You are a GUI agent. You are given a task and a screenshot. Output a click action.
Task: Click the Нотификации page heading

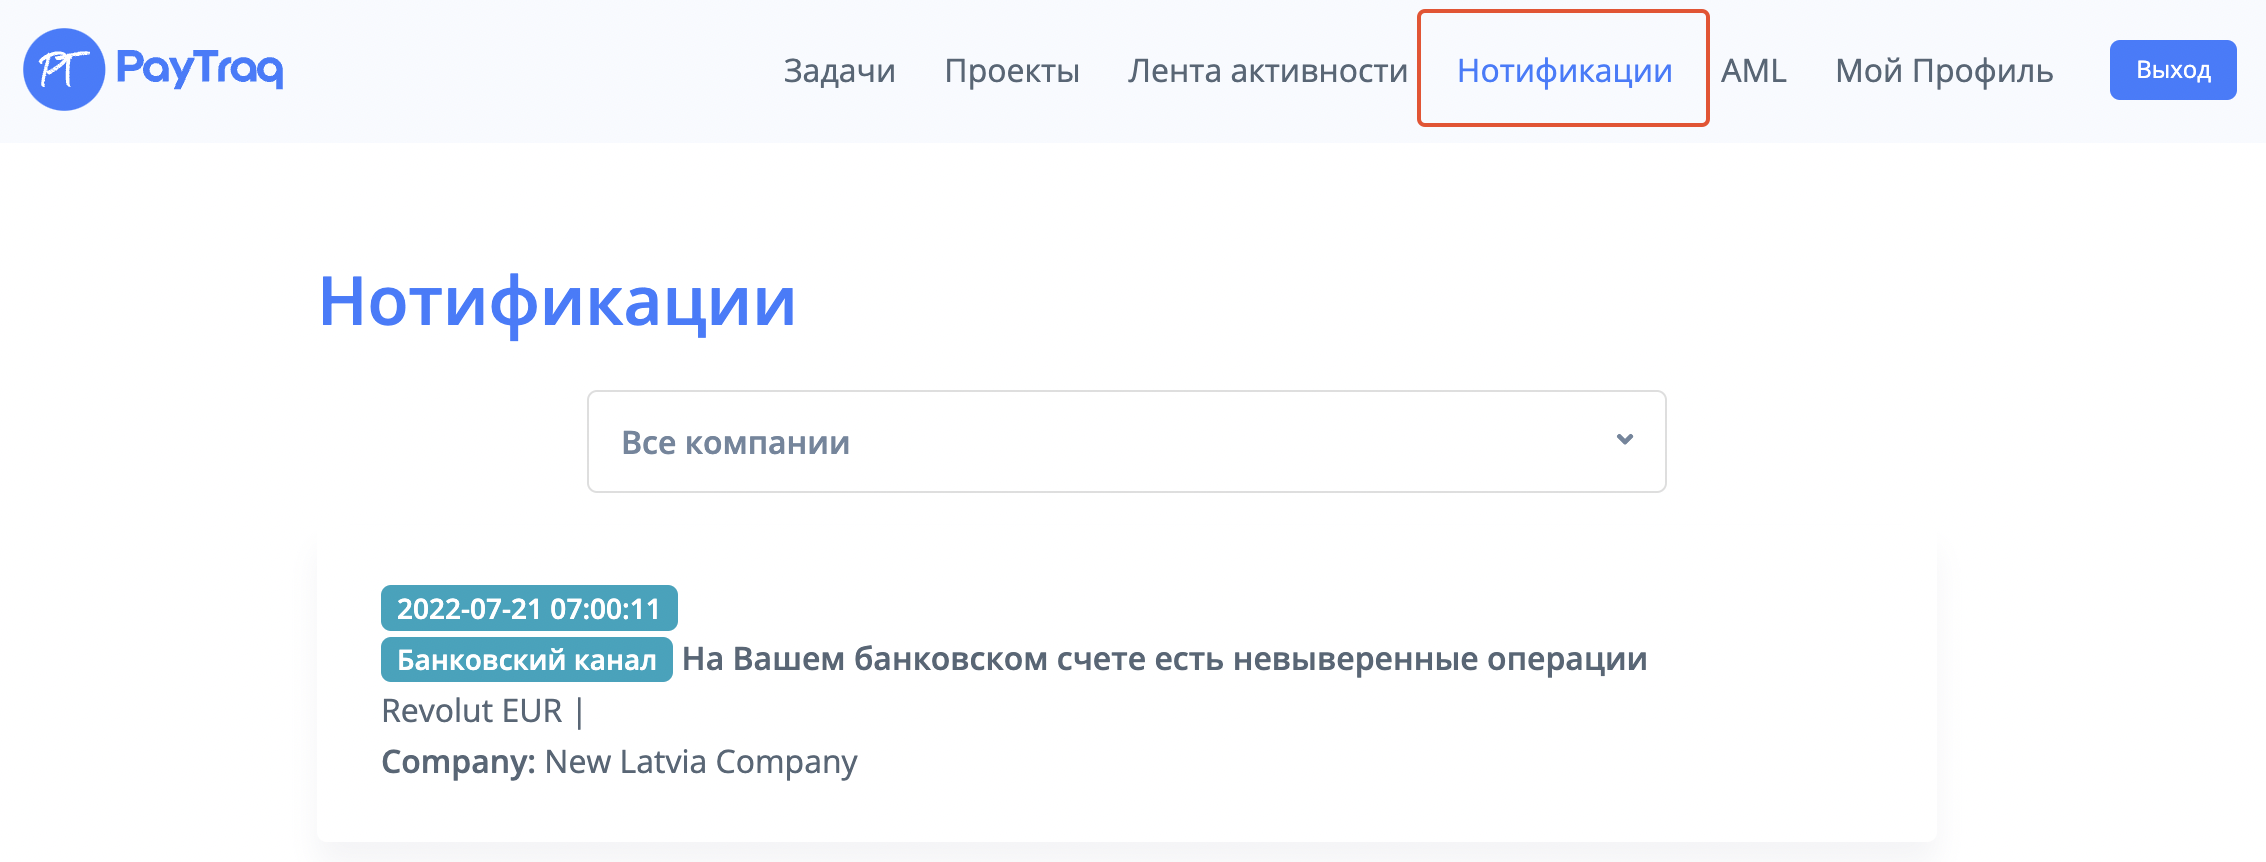click(557, 301)
